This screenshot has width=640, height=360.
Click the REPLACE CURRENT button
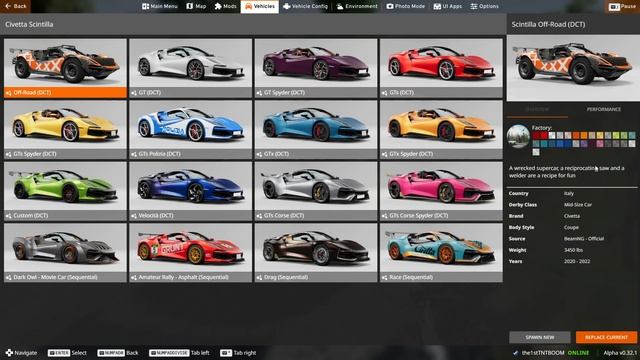point(606,337)
